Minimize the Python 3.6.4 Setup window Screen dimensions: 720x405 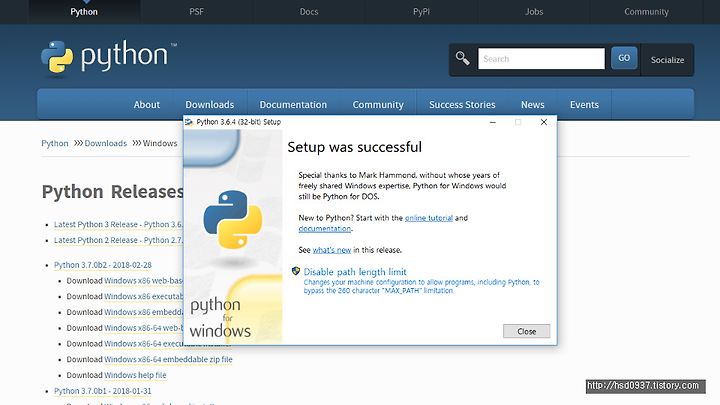coord(493,122)
